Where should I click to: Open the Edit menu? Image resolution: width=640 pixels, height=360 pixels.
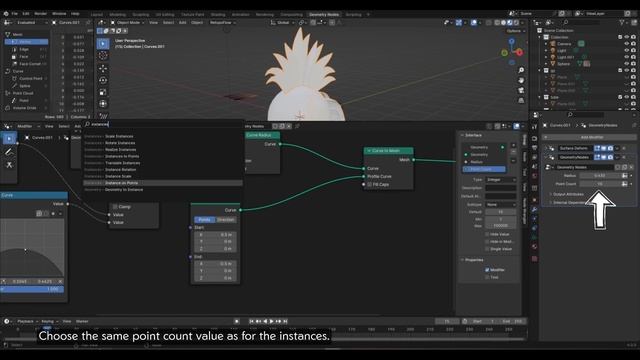point(26,14)
